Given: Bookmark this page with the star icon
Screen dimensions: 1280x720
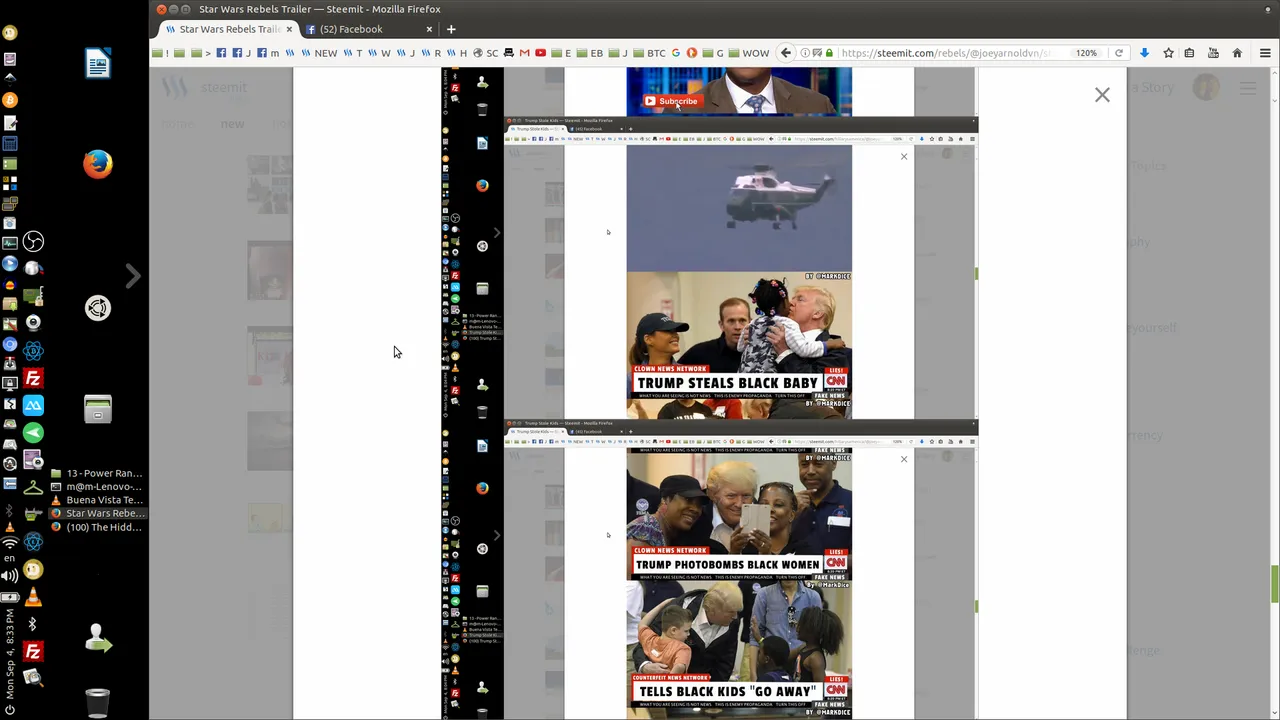Looking at the screenshot, I should tap(1167, 53).
